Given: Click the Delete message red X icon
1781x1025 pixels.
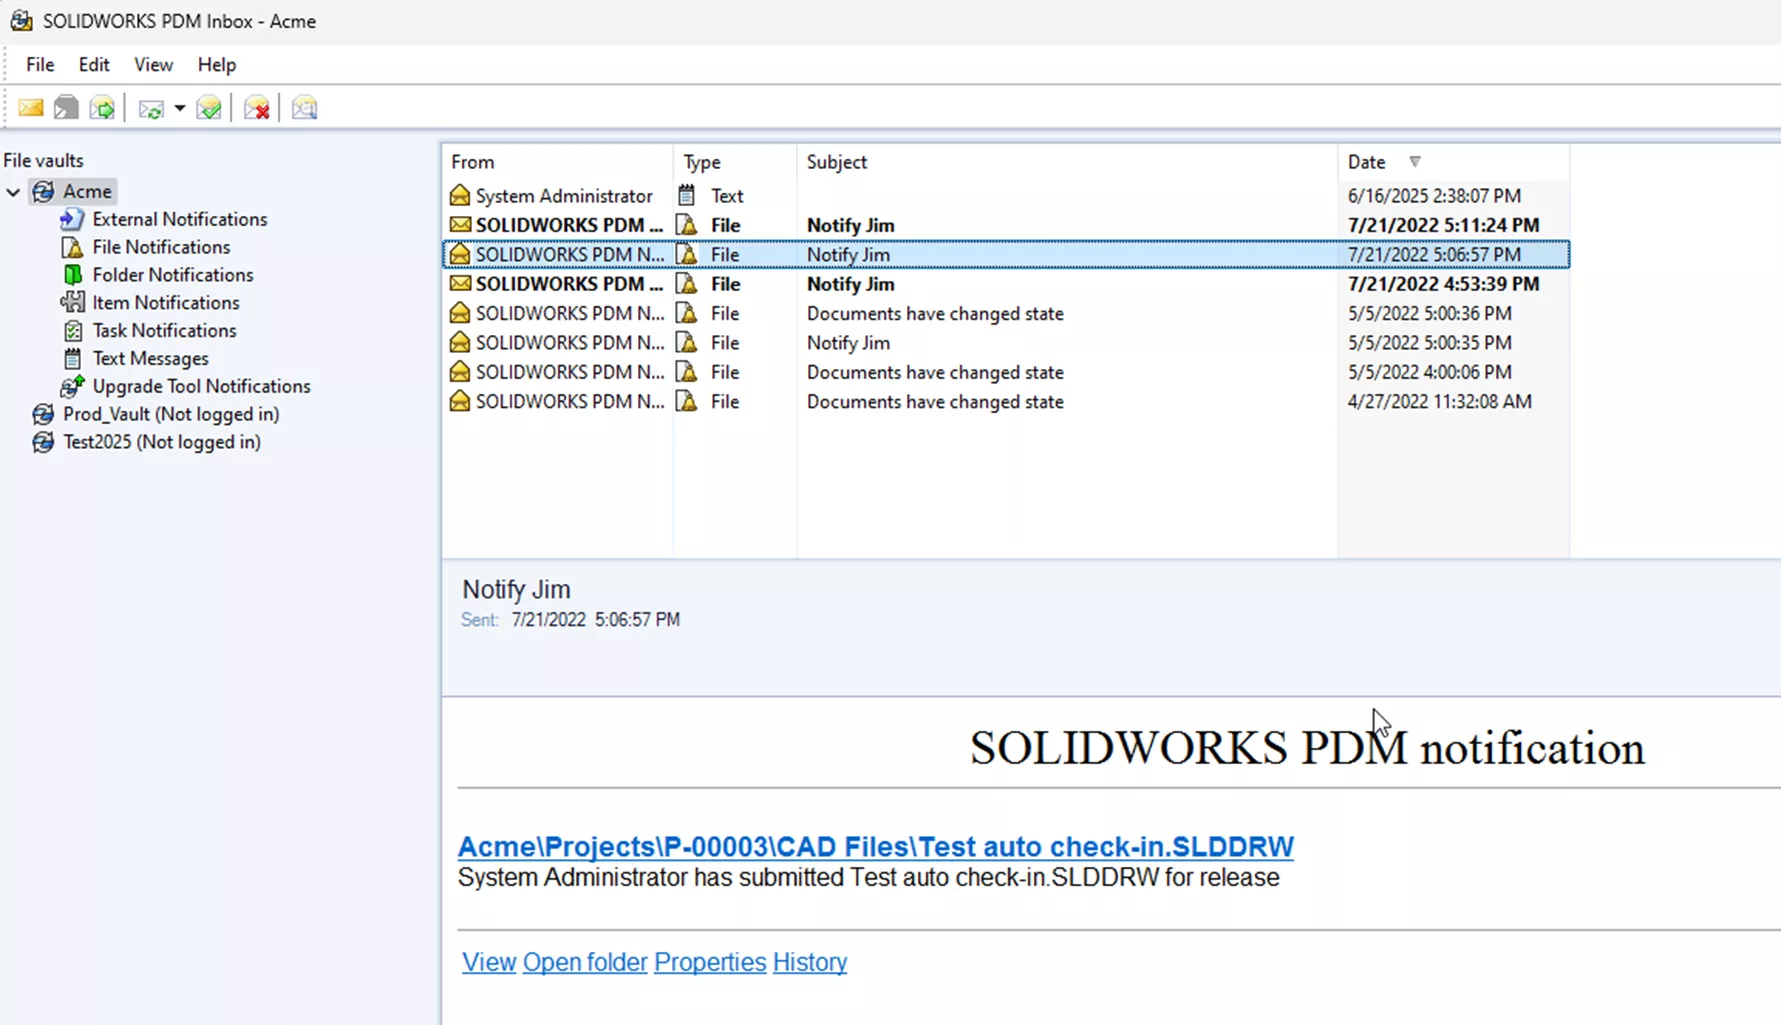Looking at the screenshot, I should pos(257,108).
